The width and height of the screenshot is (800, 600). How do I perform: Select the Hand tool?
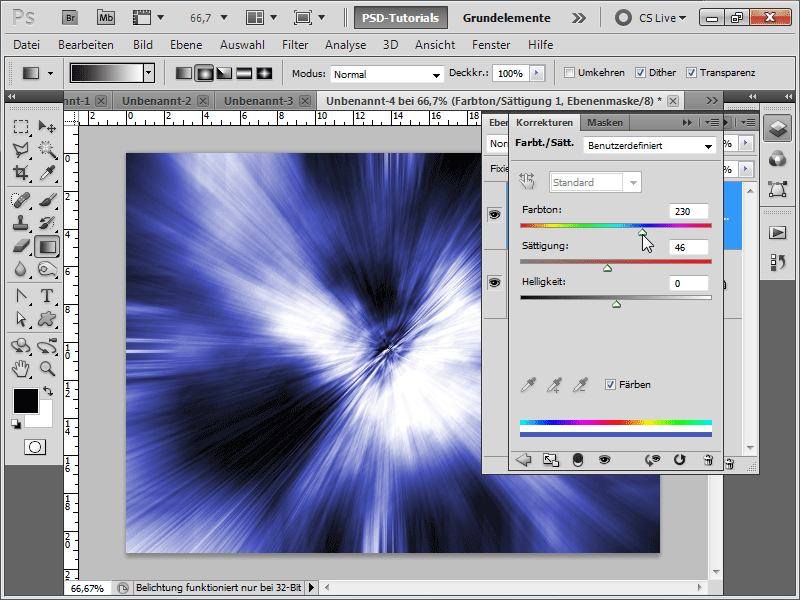click(21, 369)
